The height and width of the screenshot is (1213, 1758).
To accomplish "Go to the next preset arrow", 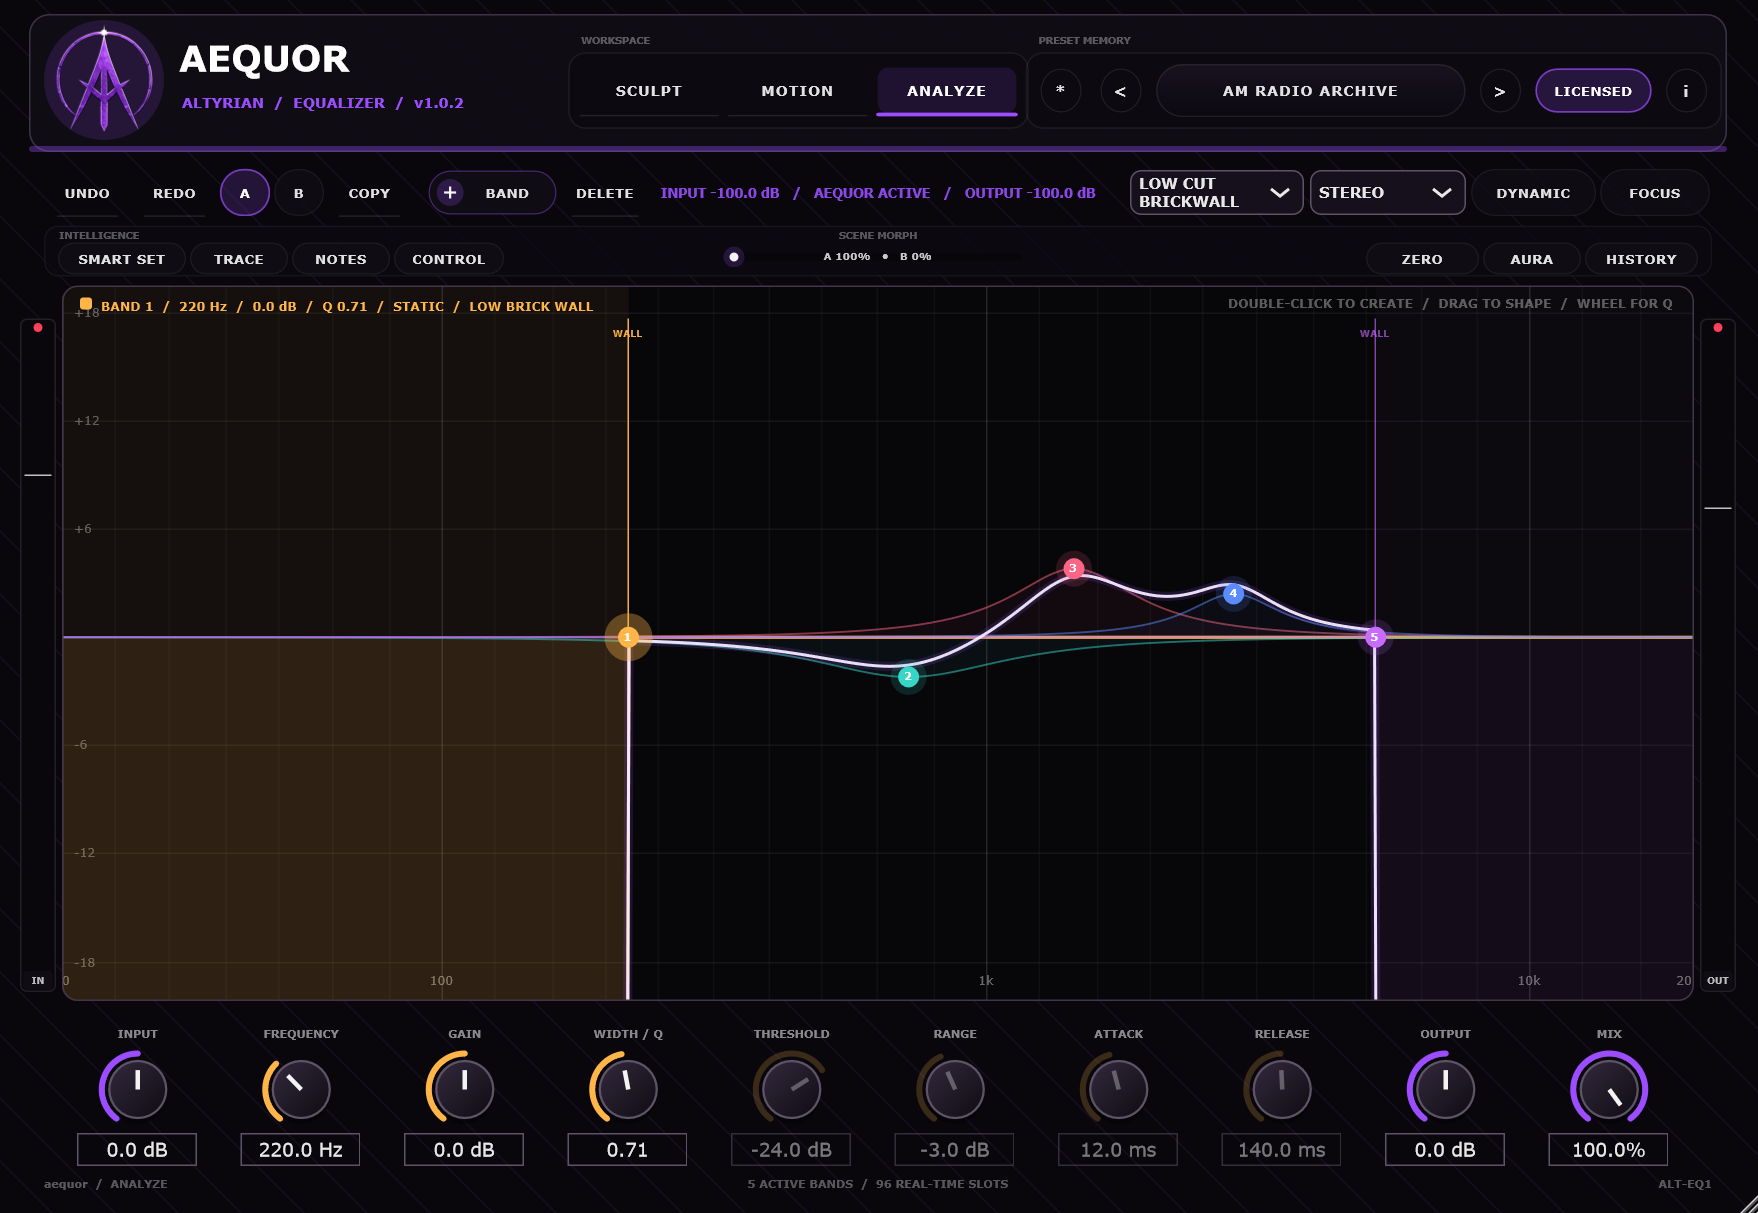I will coord(1500,91).
